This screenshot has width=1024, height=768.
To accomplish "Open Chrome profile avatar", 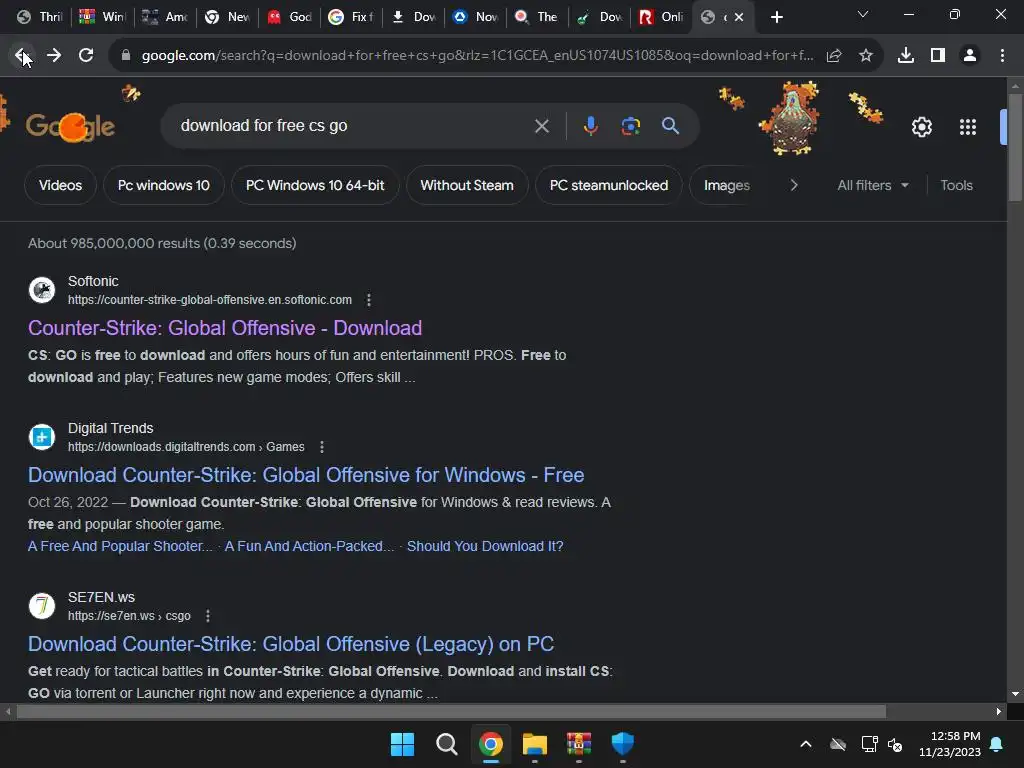I will click(x=970, y=56).
